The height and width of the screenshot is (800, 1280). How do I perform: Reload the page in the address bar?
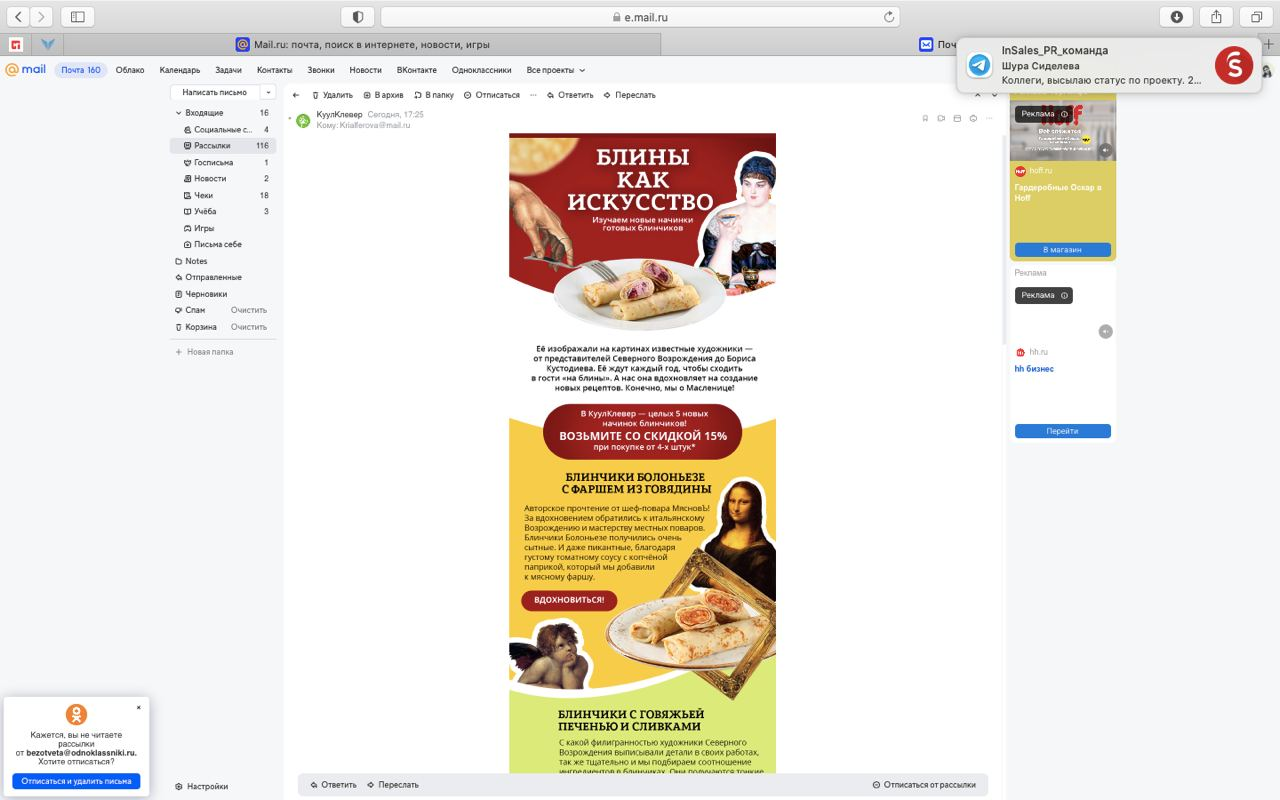click(x=888, y=17)
